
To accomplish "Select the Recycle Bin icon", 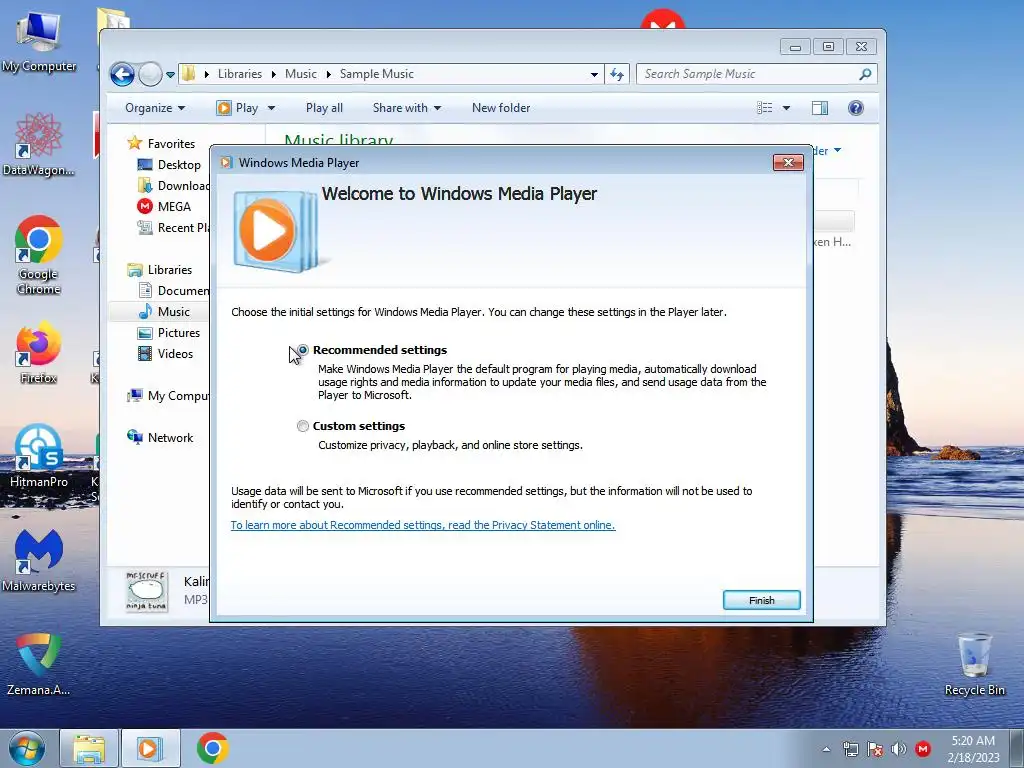I will (974, 664).
